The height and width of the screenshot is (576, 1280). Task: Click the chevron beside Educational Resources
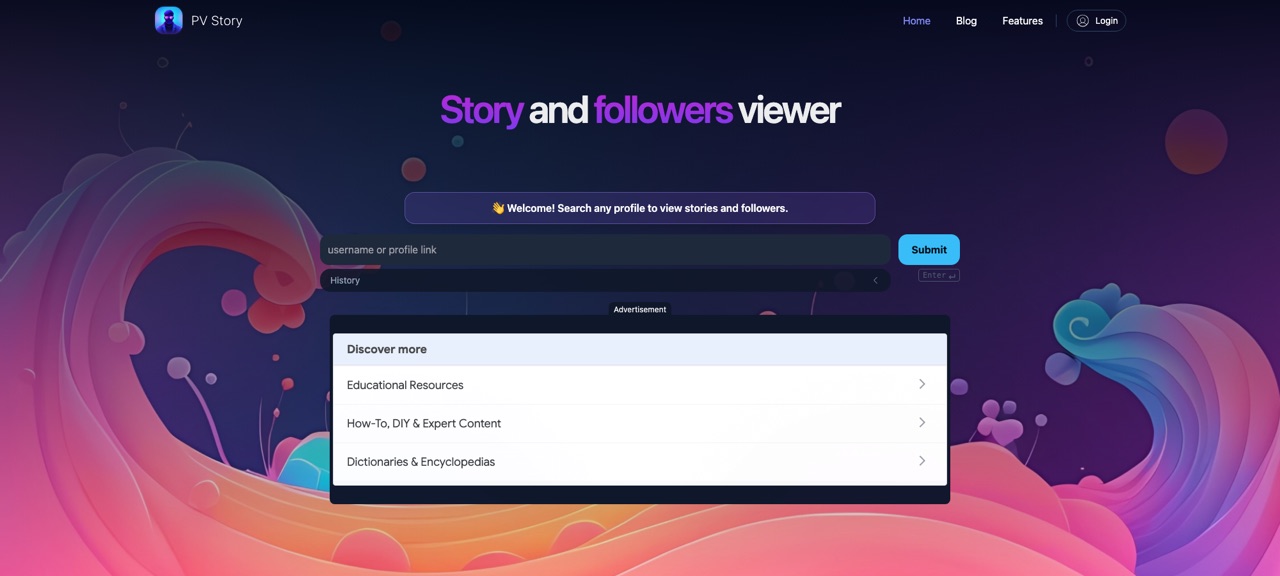[x=922, y=384]
